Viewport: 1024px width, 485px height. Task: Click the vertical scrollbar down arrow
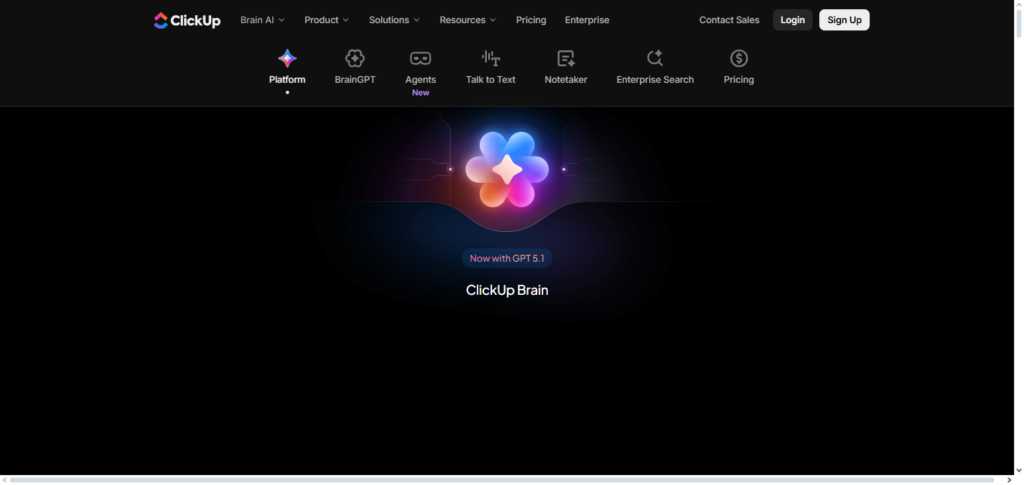[x=1019, y=470]
